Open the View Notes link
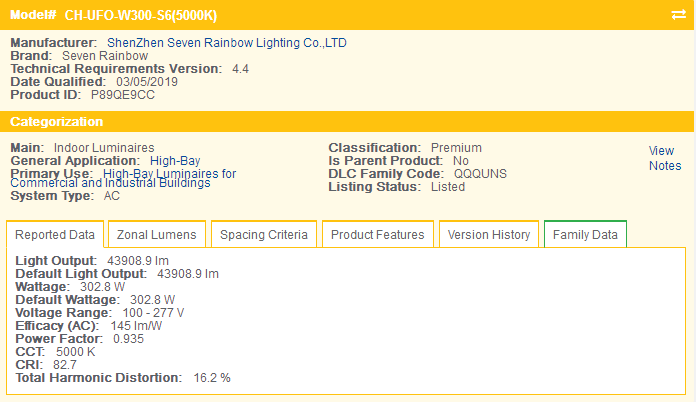 pos(664,158)
